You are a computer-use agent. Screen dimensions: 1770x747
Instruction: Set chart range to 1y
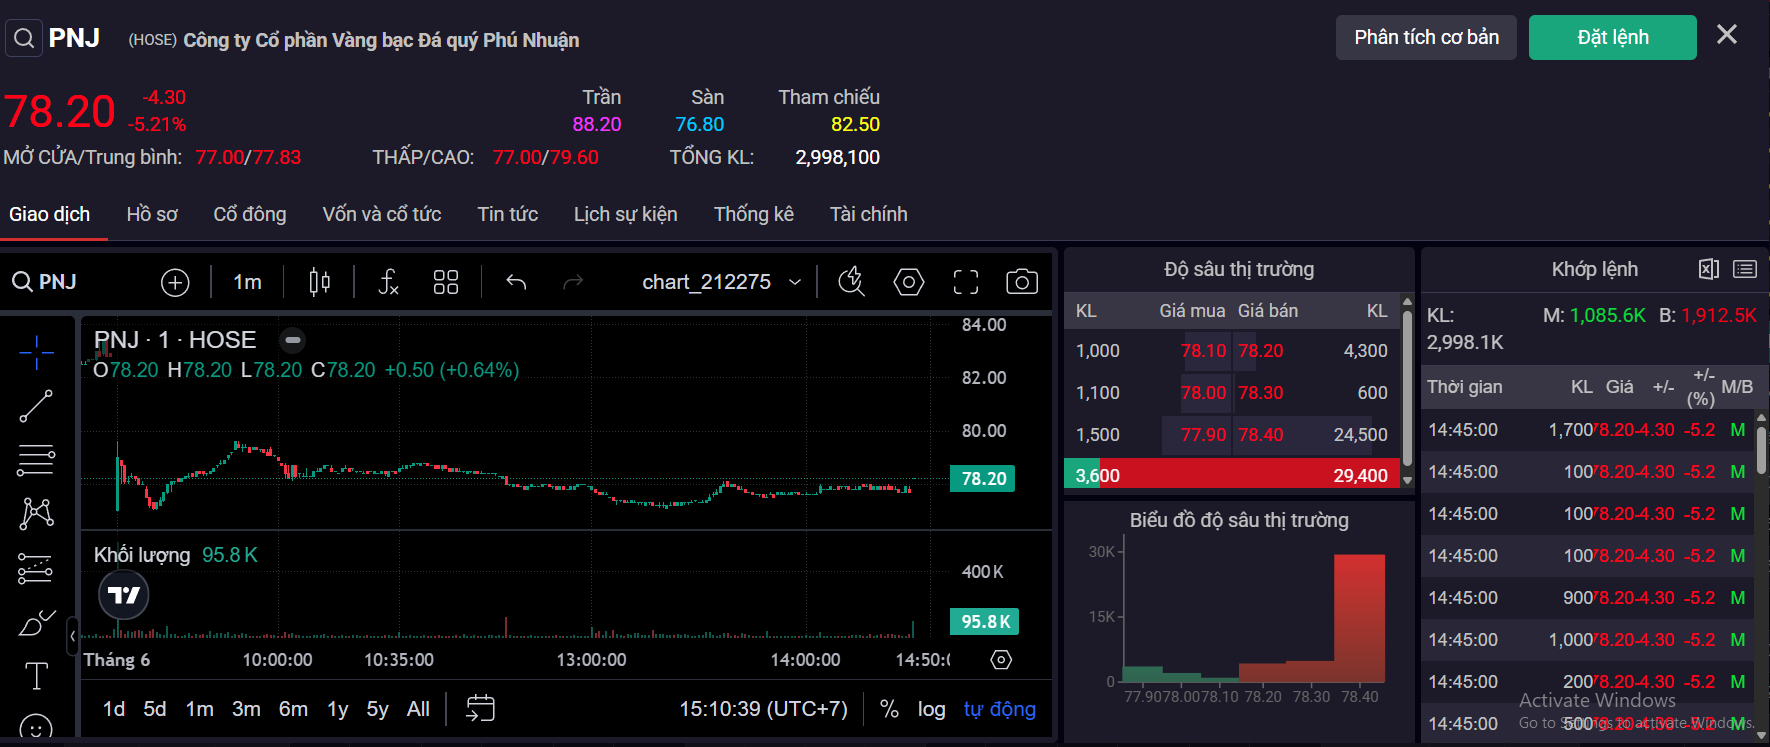point(338,709)
